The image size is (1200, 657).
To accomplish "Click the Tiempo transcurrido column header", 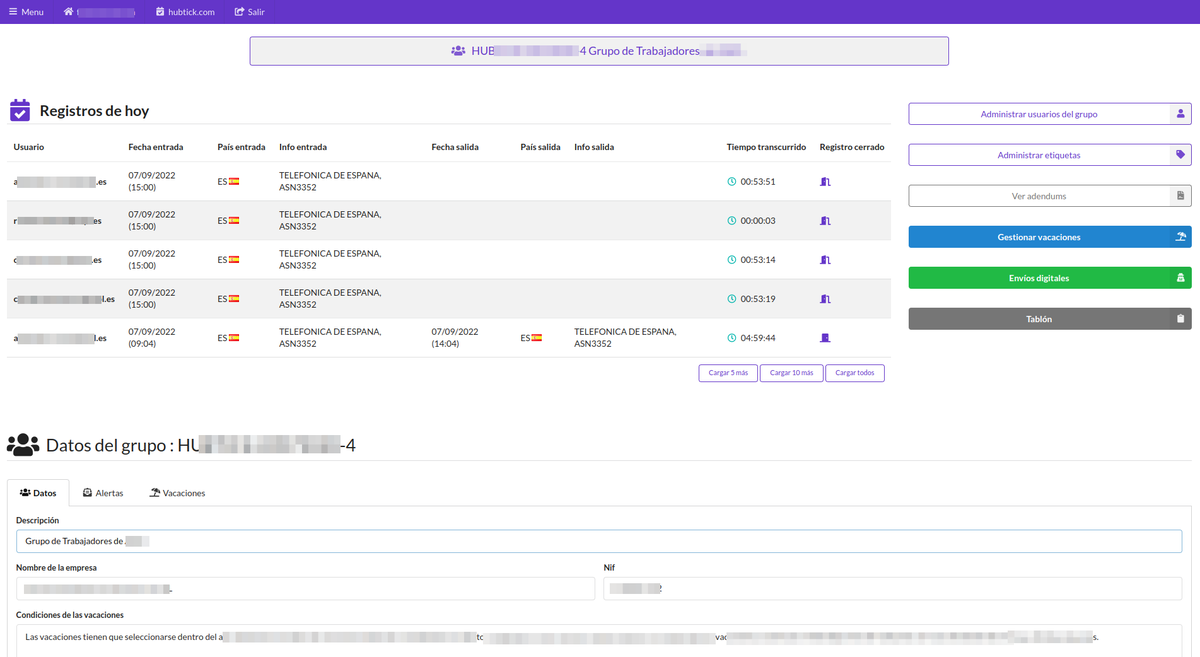I will click(766, 147).
